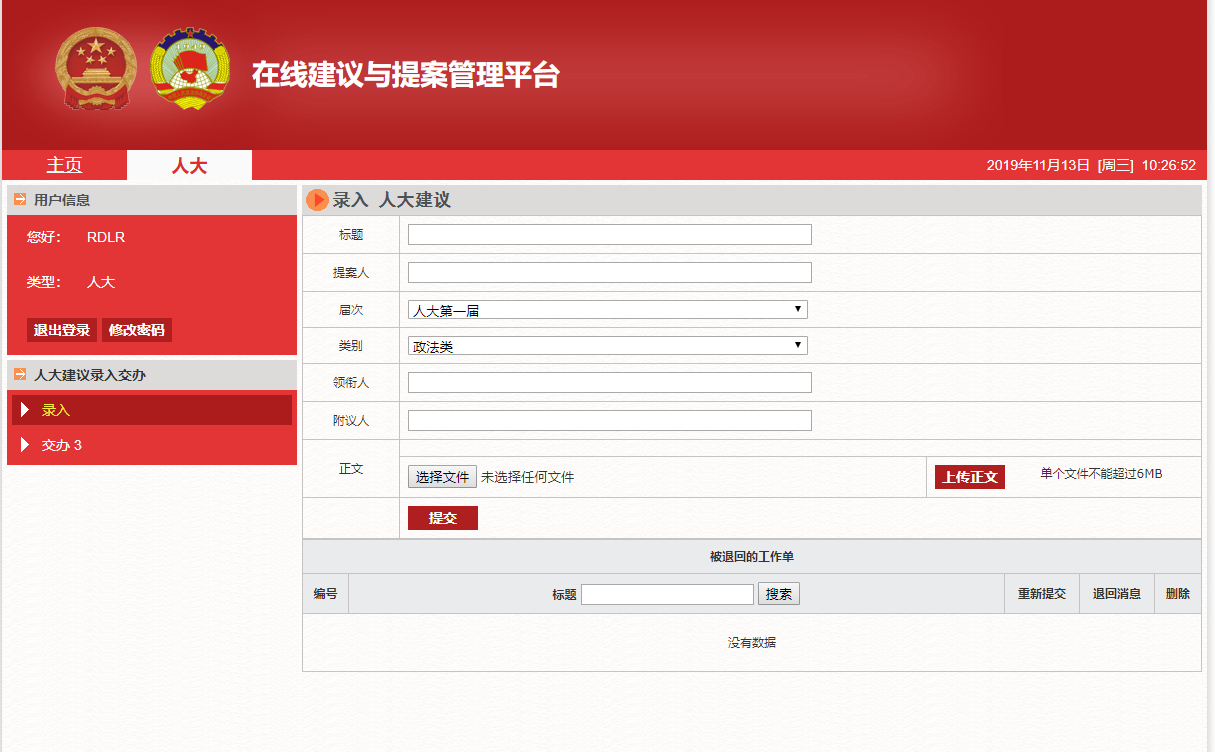Click the triangle icon next to 录入
Viewport: 1215px width, 752px height.
click(x=25, y=410)
